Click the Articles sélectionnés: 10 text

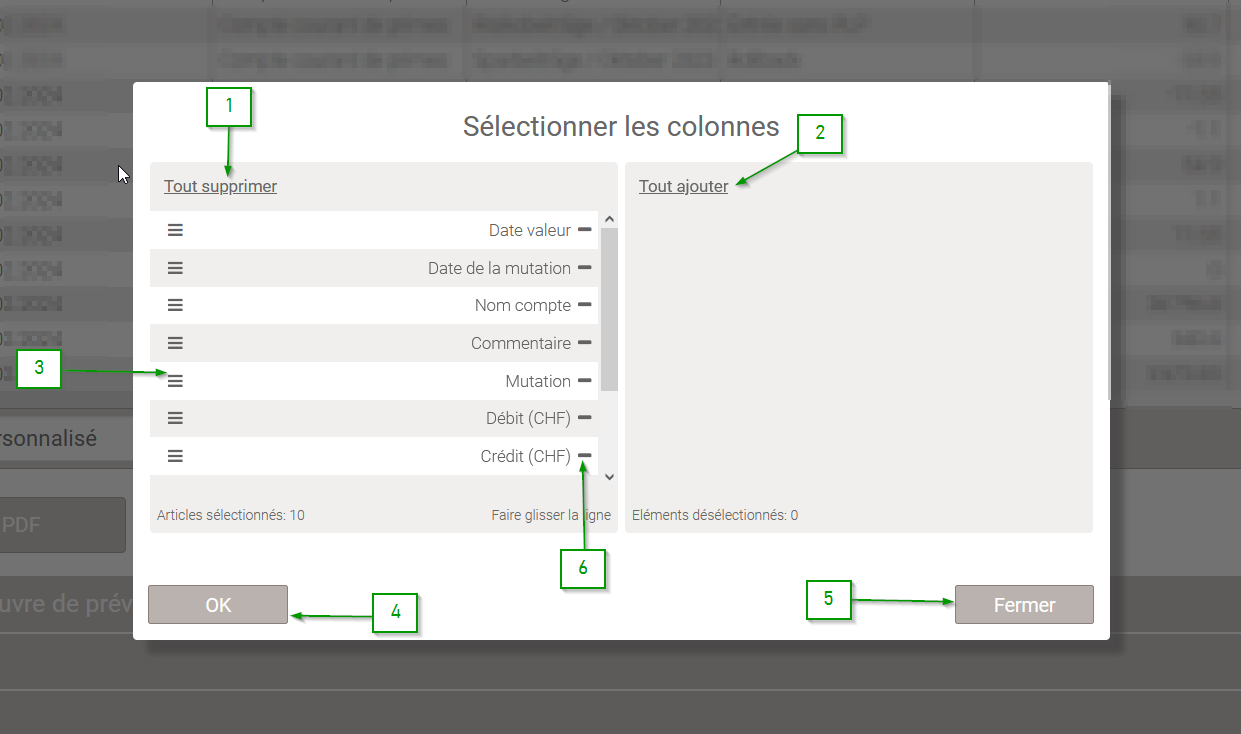click(231, 515)
